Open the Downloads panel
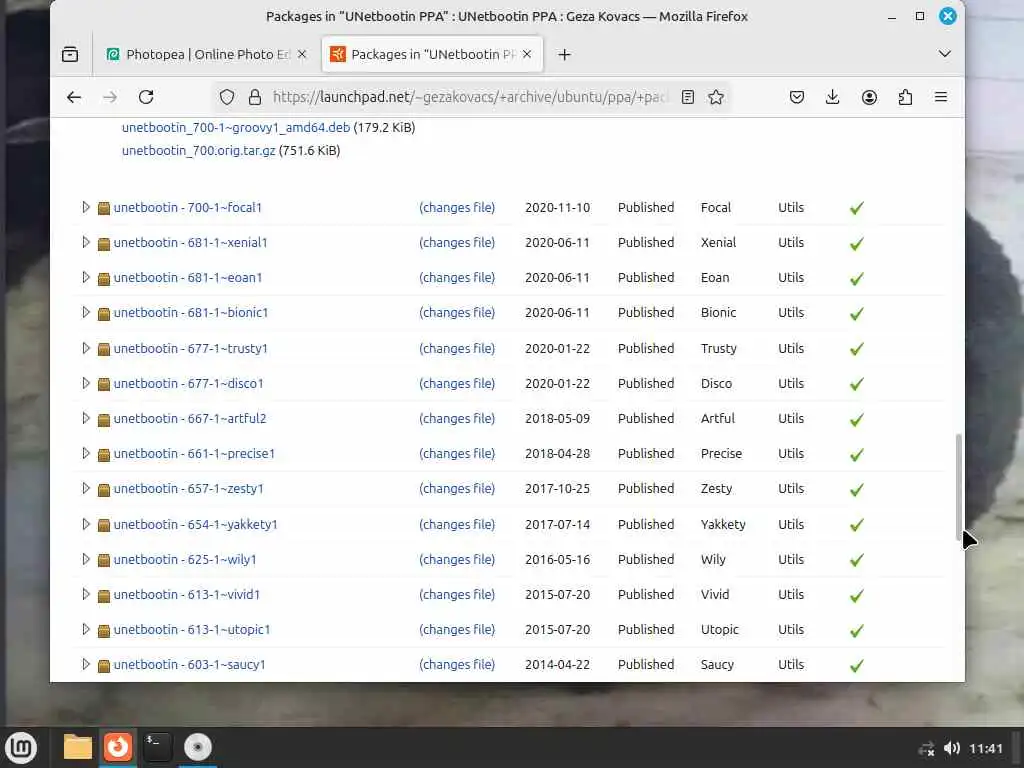Image resolution: width=1024 pixels, height=768 pixels. [833, 97]
